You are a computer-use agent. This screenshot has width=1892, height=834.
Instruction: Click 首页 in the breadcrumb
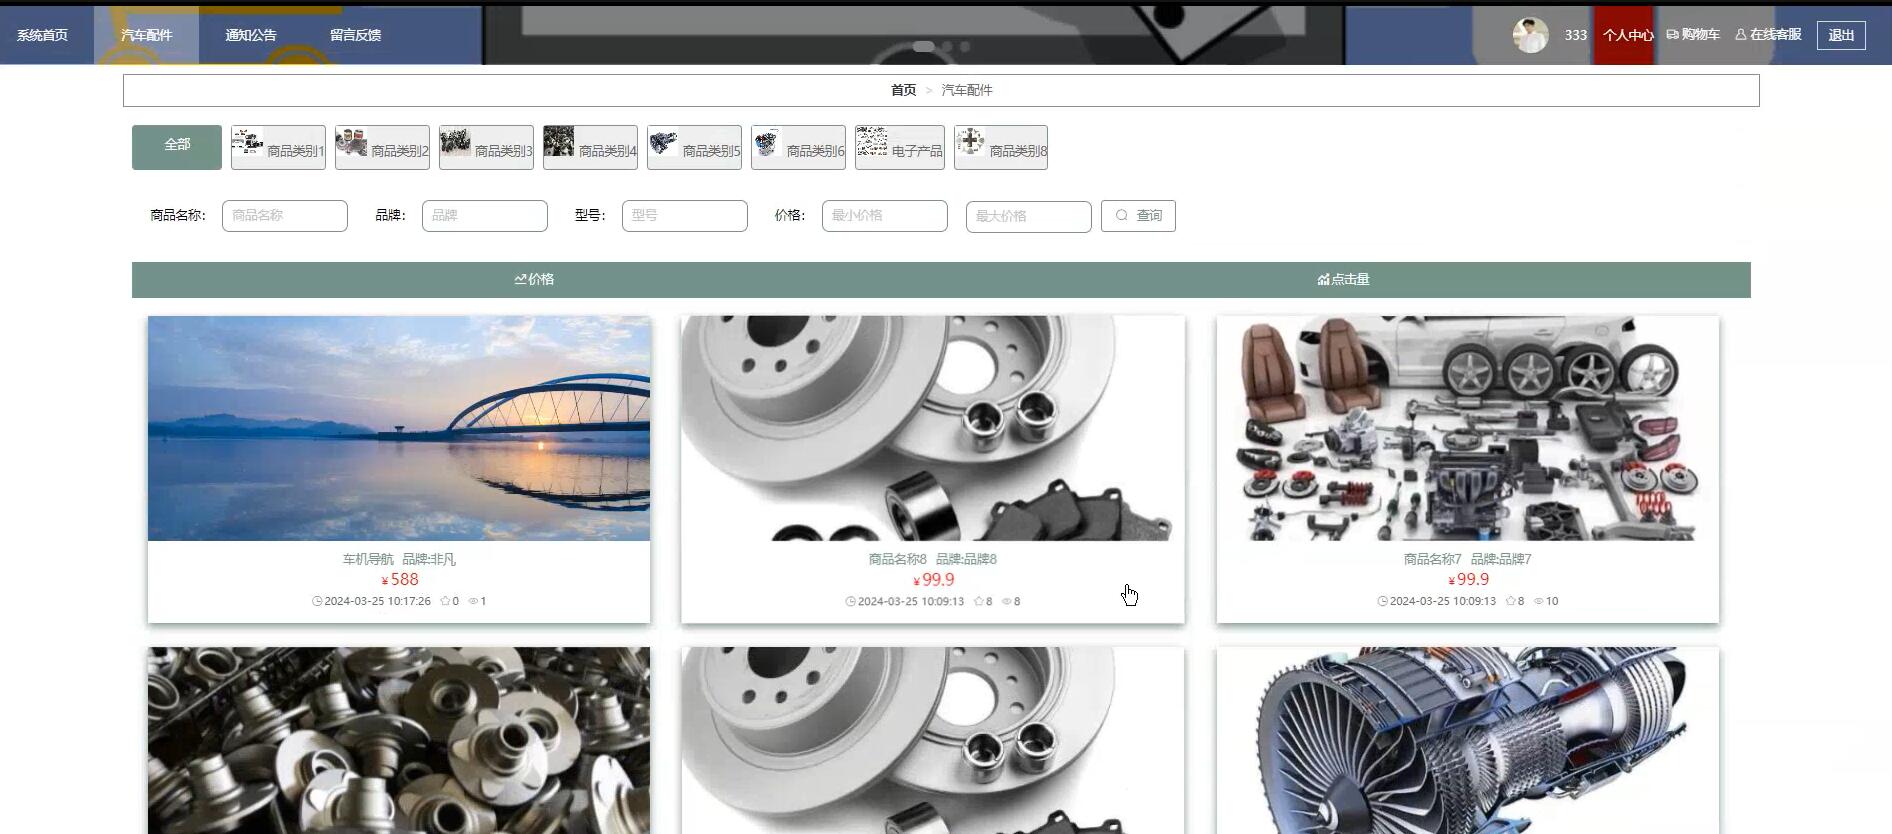tap(903, 90)
